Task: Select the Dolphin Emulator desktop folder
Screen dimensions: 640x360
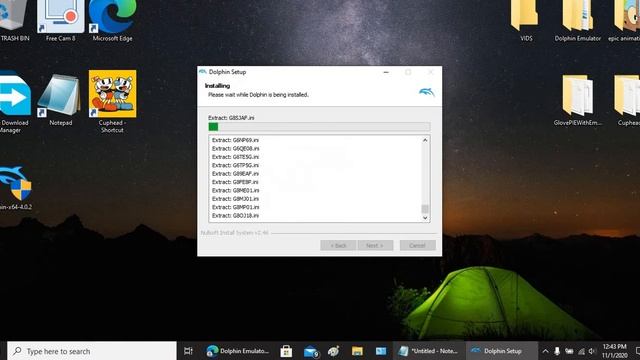Action: click(578, 20)
